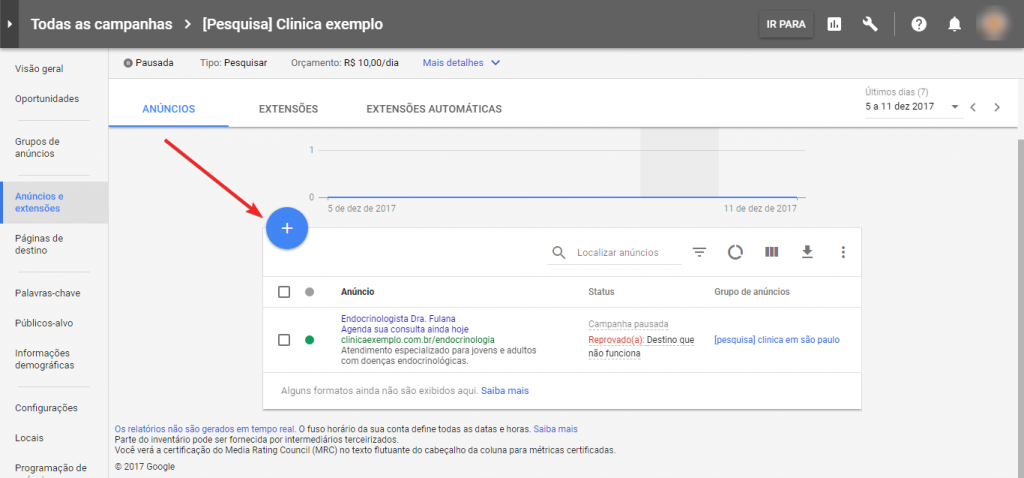Open the wrench tools menu
The width and height of the screenshot is (1024, 478).
tap(870, 25)
